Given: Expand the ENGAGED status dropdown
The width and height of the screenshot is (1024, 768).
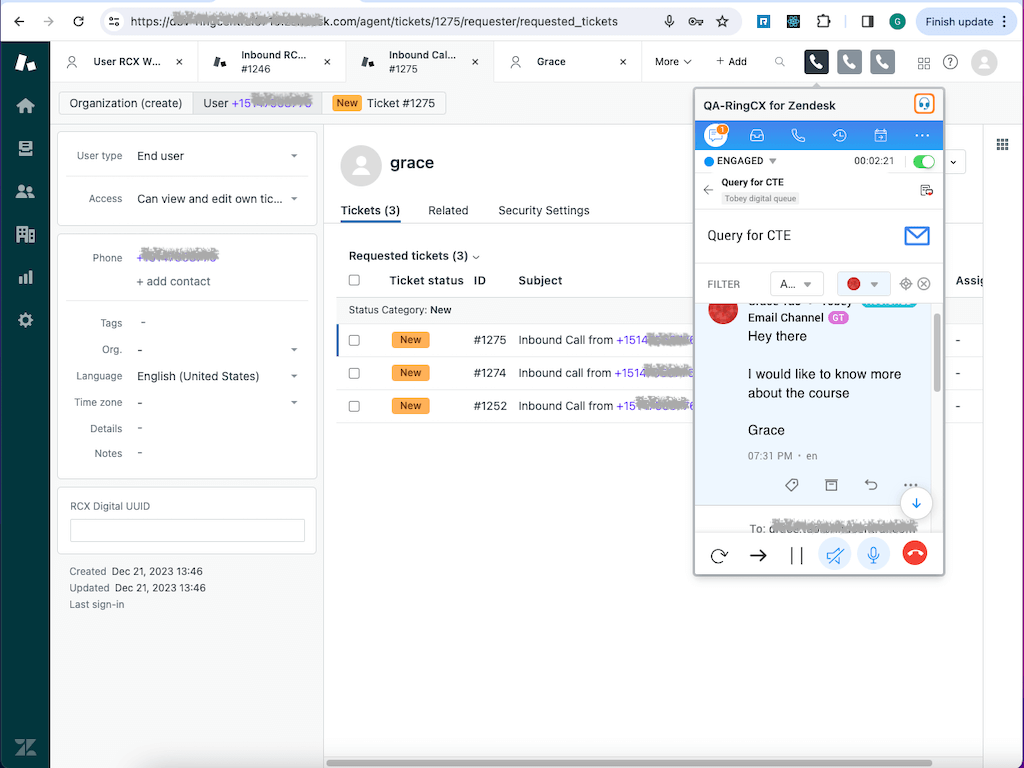Looking at the screenshot, I should pyautogui.click(x=771, y=160).
